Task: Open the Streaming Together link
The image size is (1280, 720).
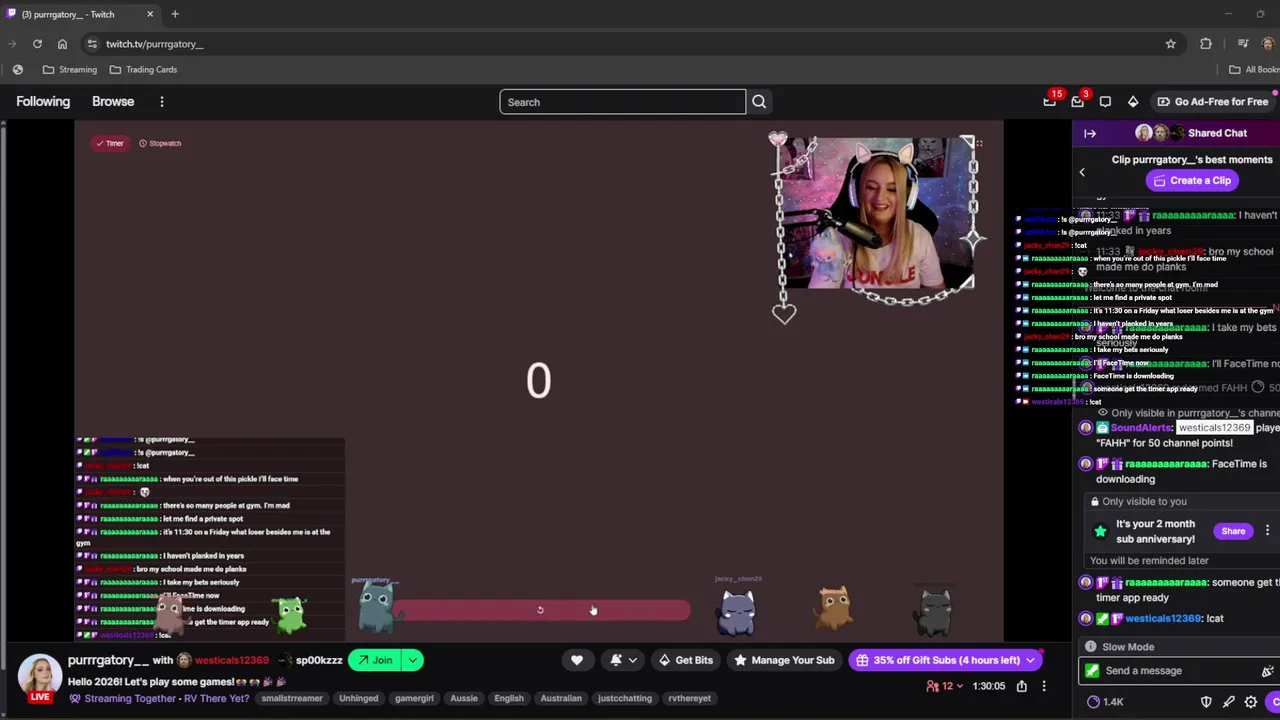Action: pos(130,698)
